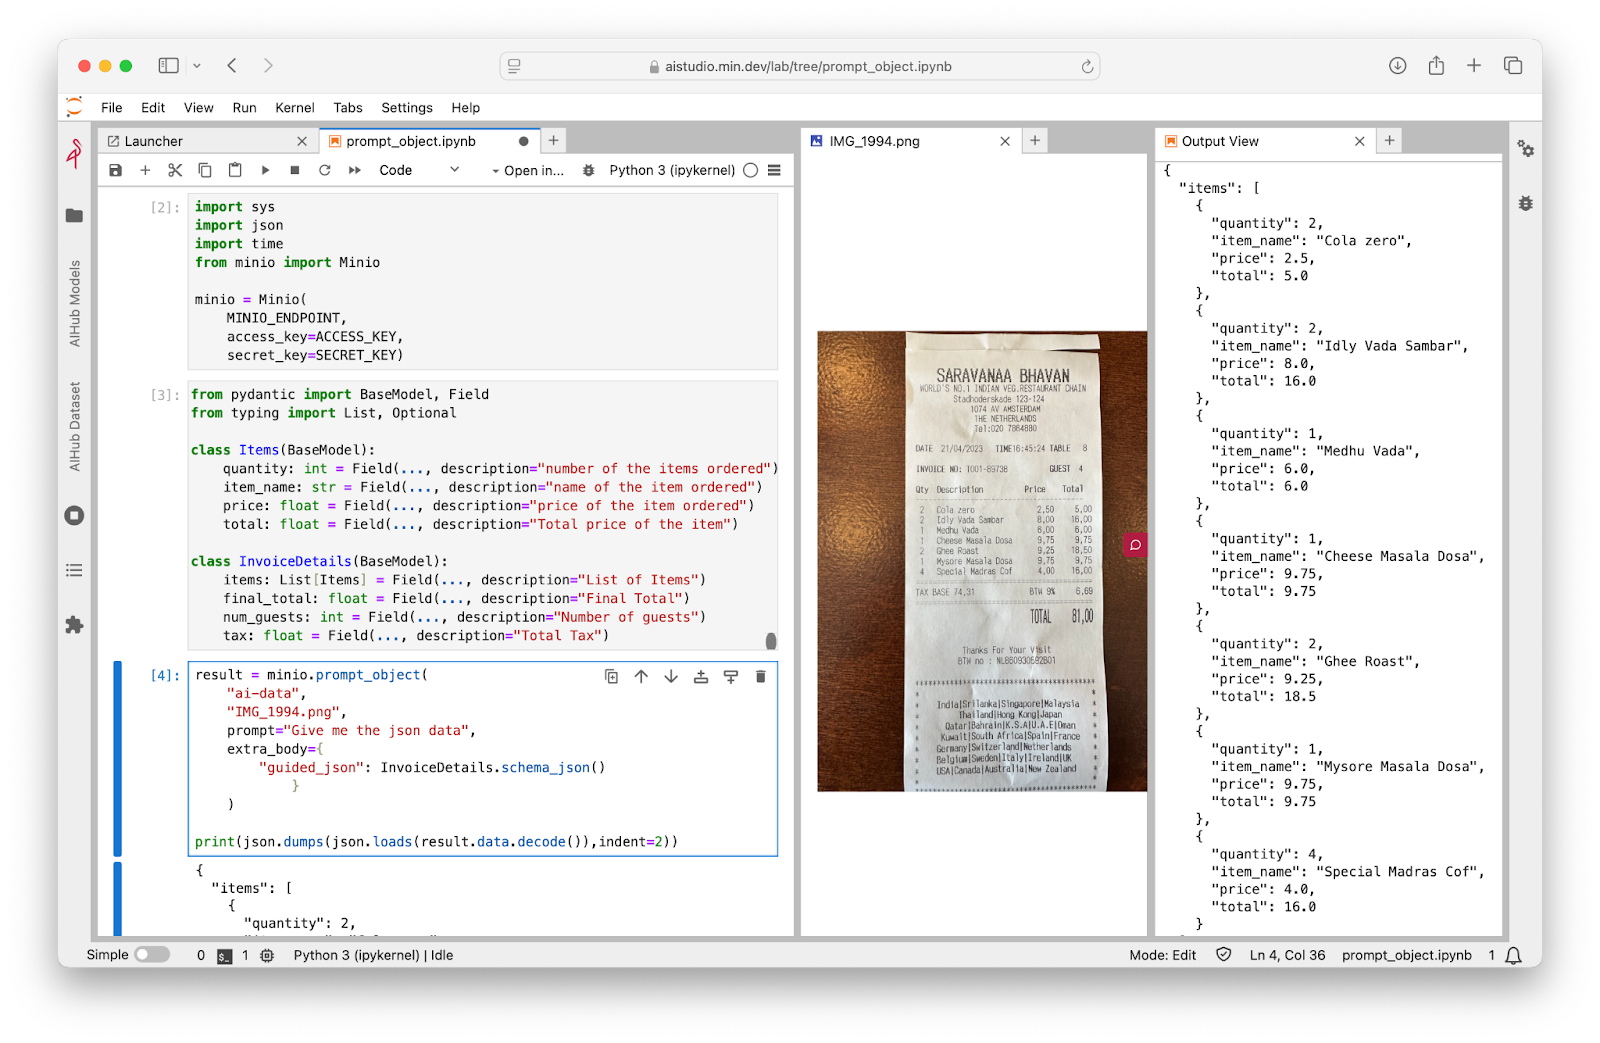Image resolution: width=1600 pixels, height=1043 pixels.
Task: Cut the selected cell with scissors icon
Action: click(175, 170)
